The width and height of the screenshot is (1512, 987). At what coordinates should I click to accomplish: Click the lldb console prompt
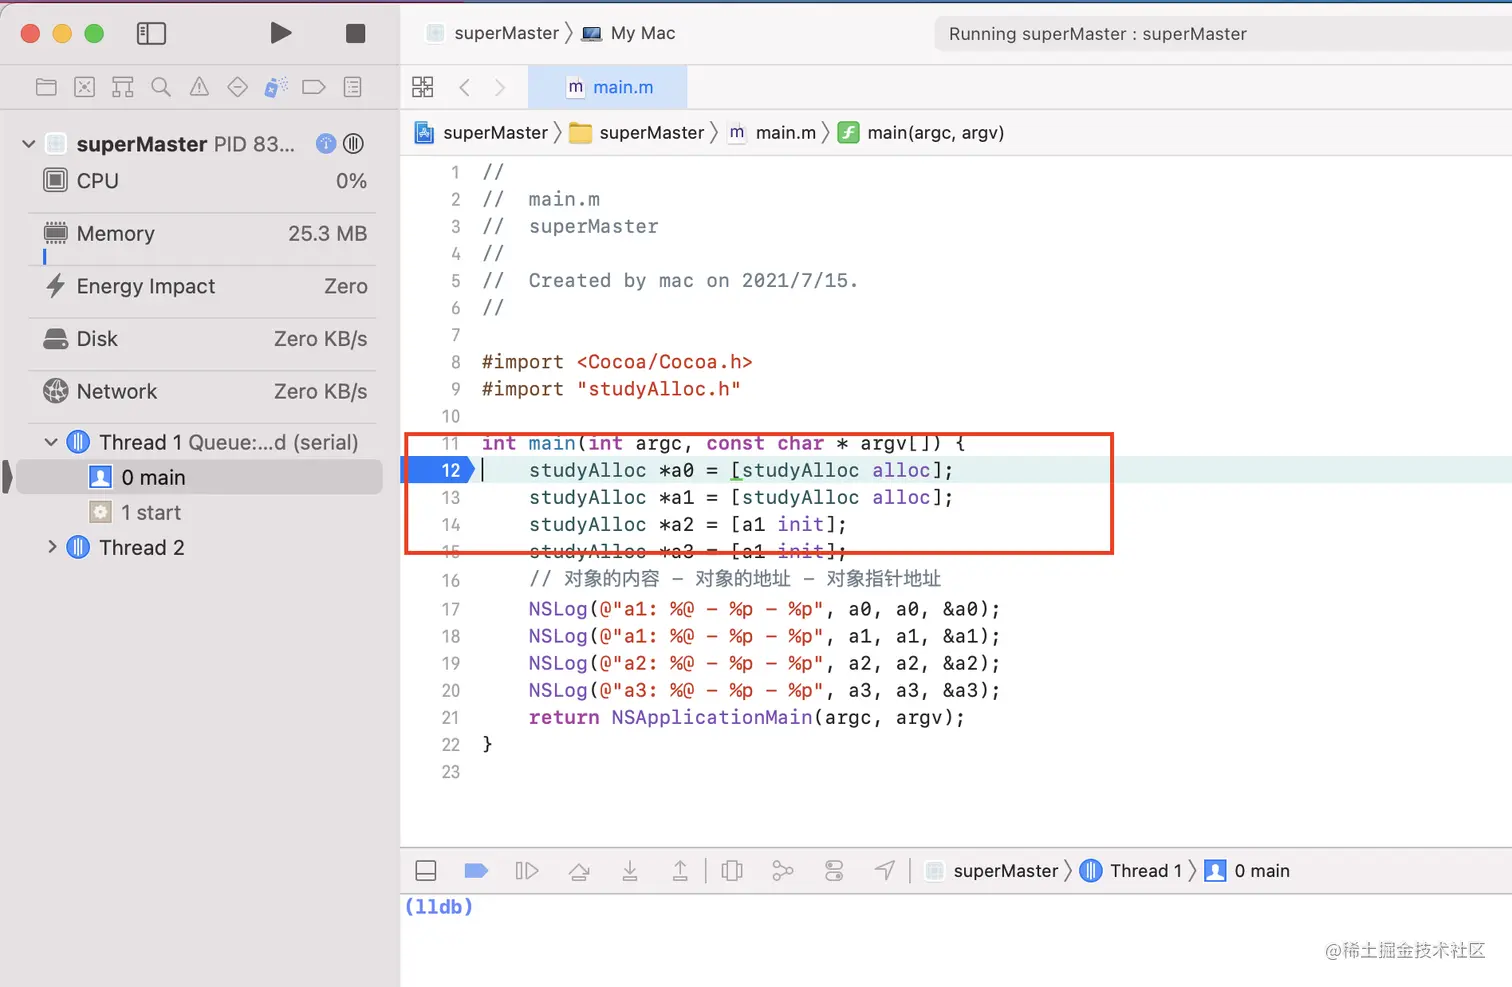pos(439,907)
